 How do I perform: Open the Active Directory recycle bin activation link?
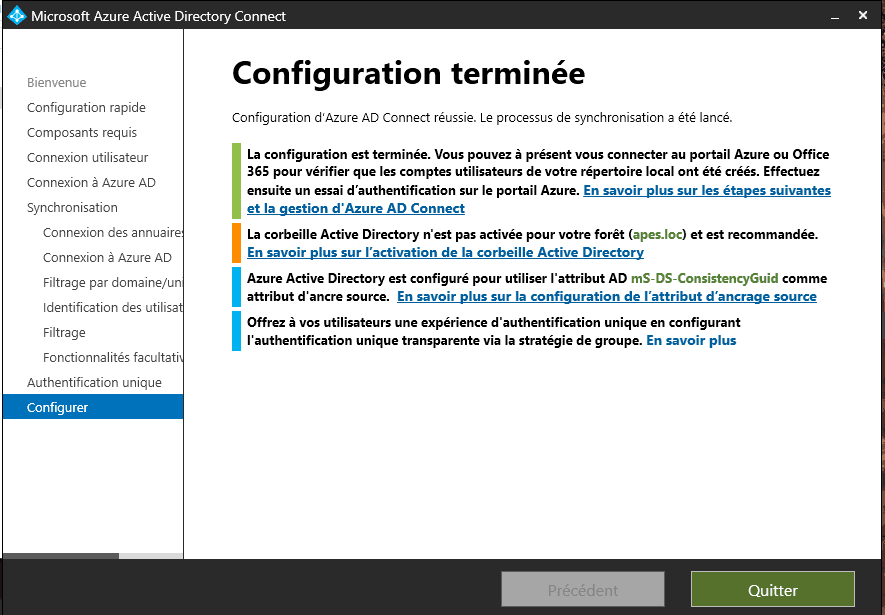445,252
